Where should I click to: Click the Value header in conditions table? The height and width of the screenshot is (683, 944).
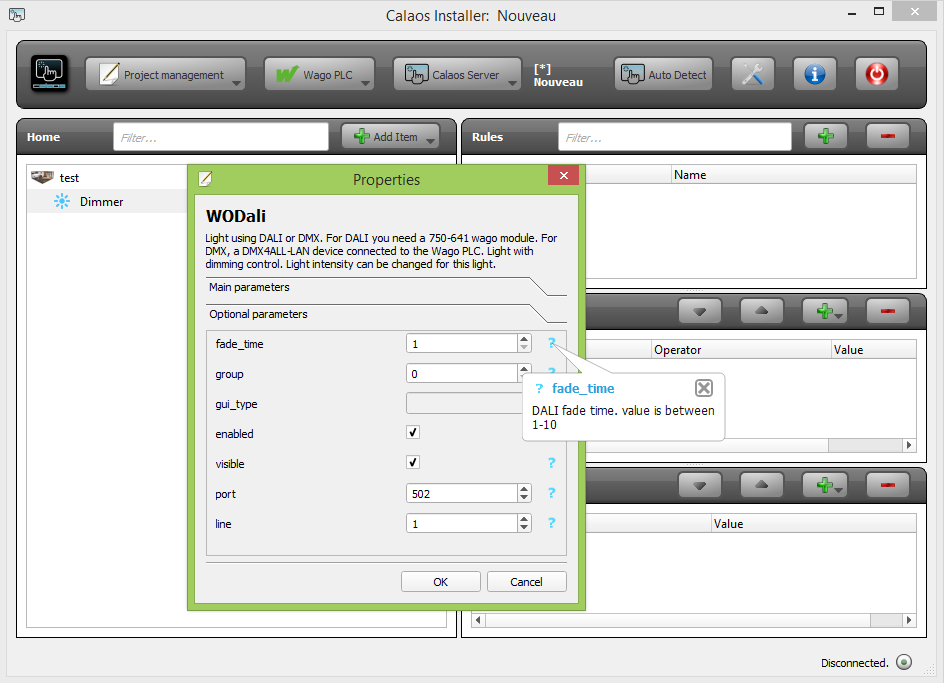(x=874, y=350)
